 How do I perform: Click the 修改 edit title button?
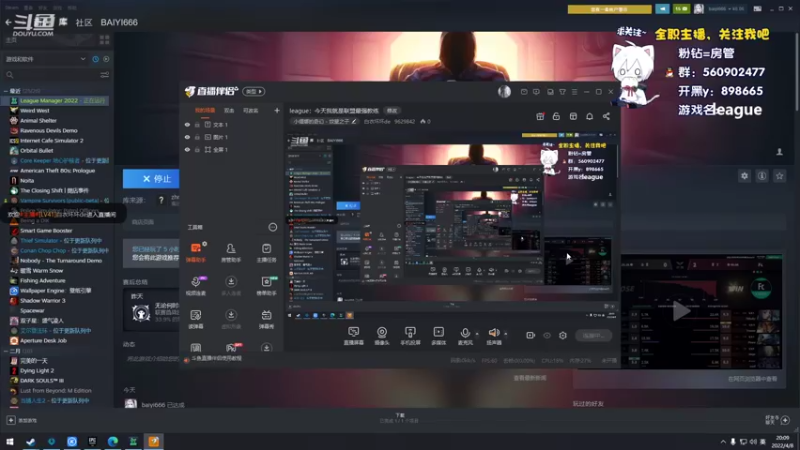(x=391, y=111)
